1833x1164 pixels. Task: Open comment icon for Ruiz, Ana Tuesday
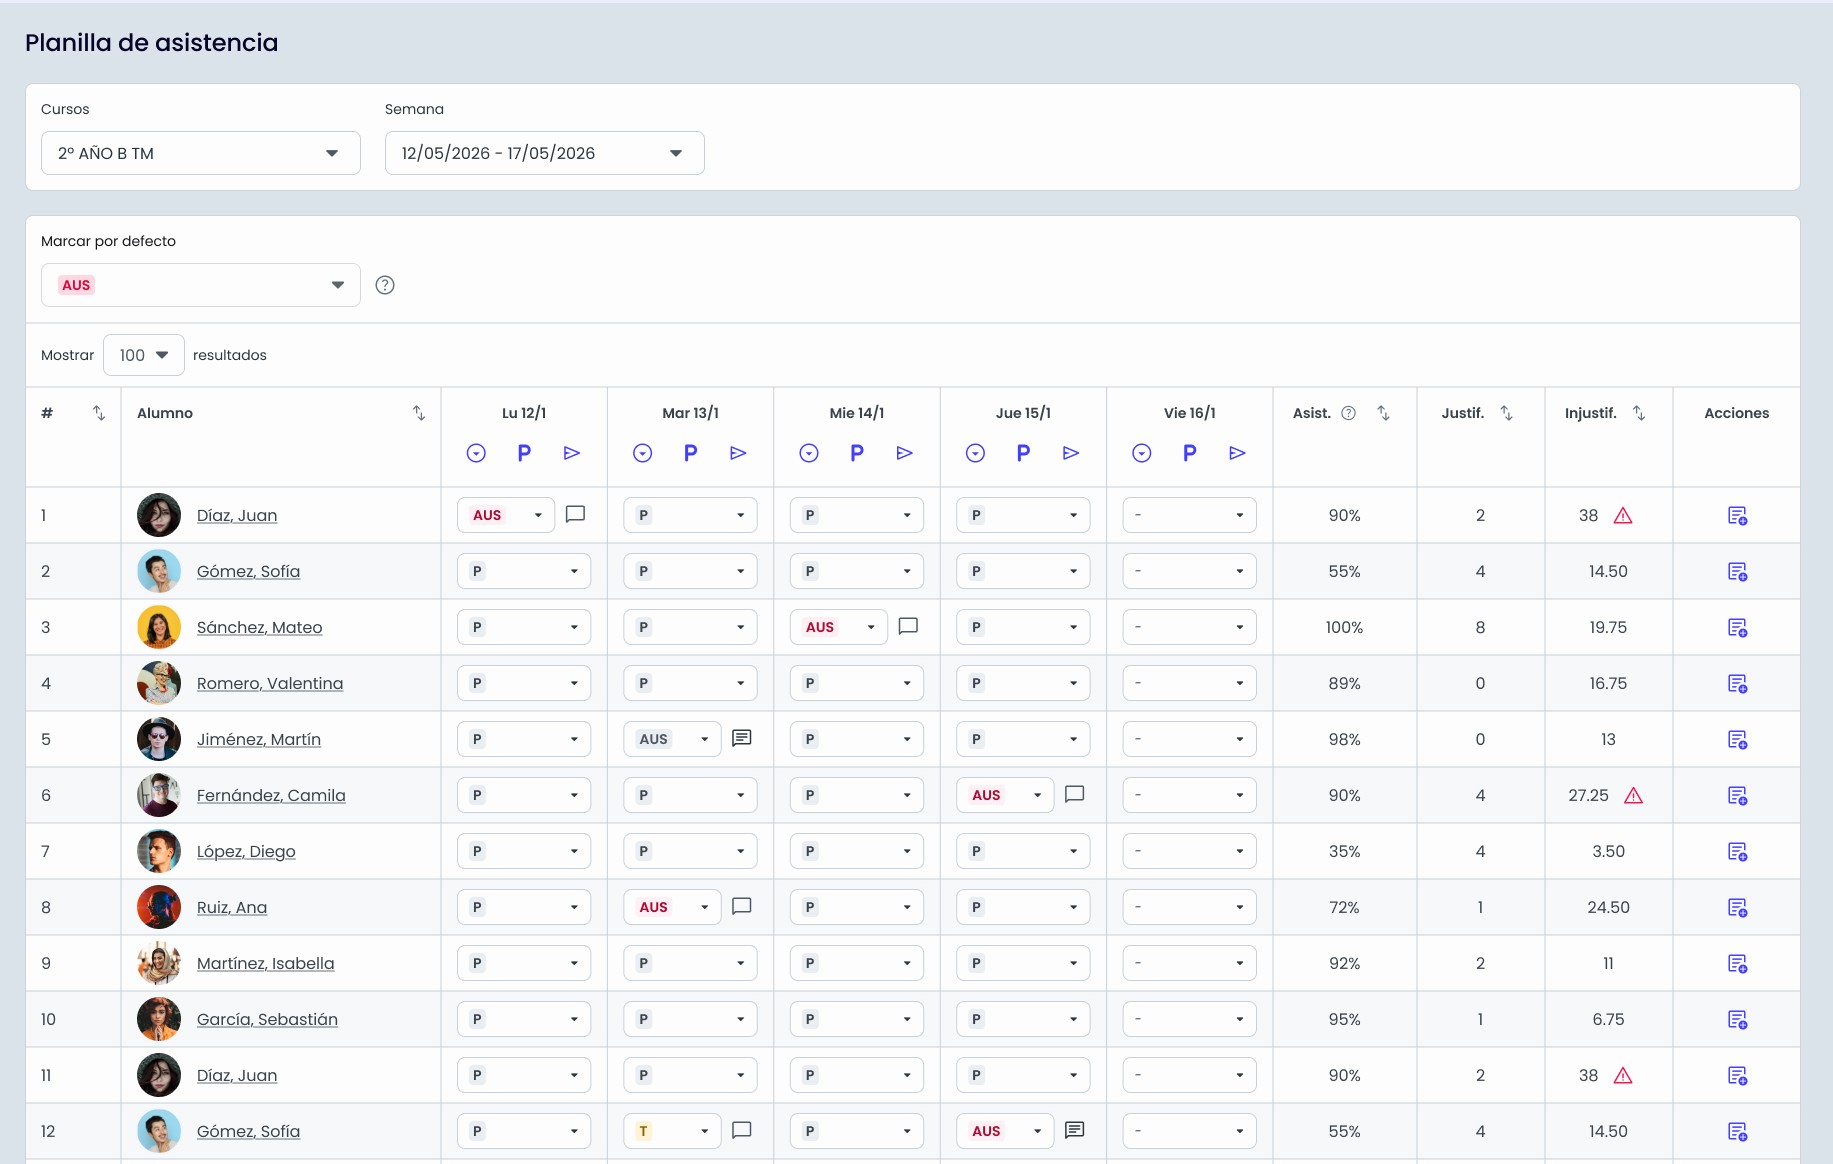coord(742,906)
